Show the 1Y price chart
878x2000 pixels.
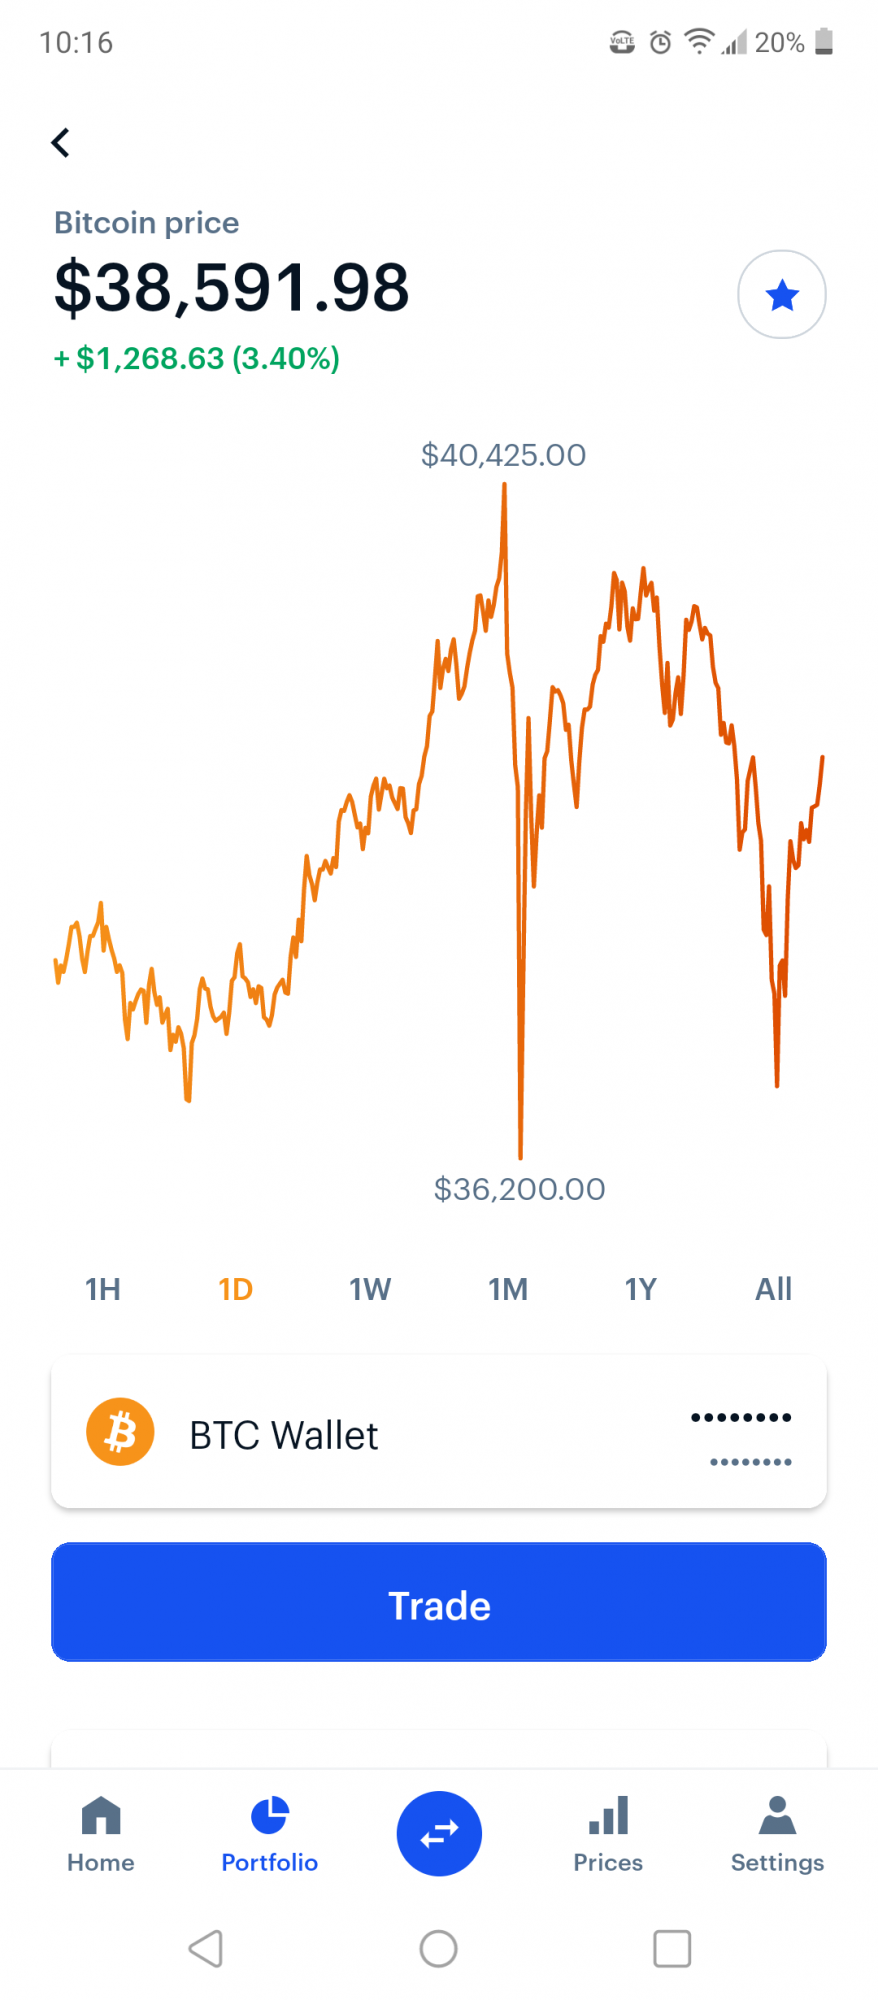pos(641,1289)
